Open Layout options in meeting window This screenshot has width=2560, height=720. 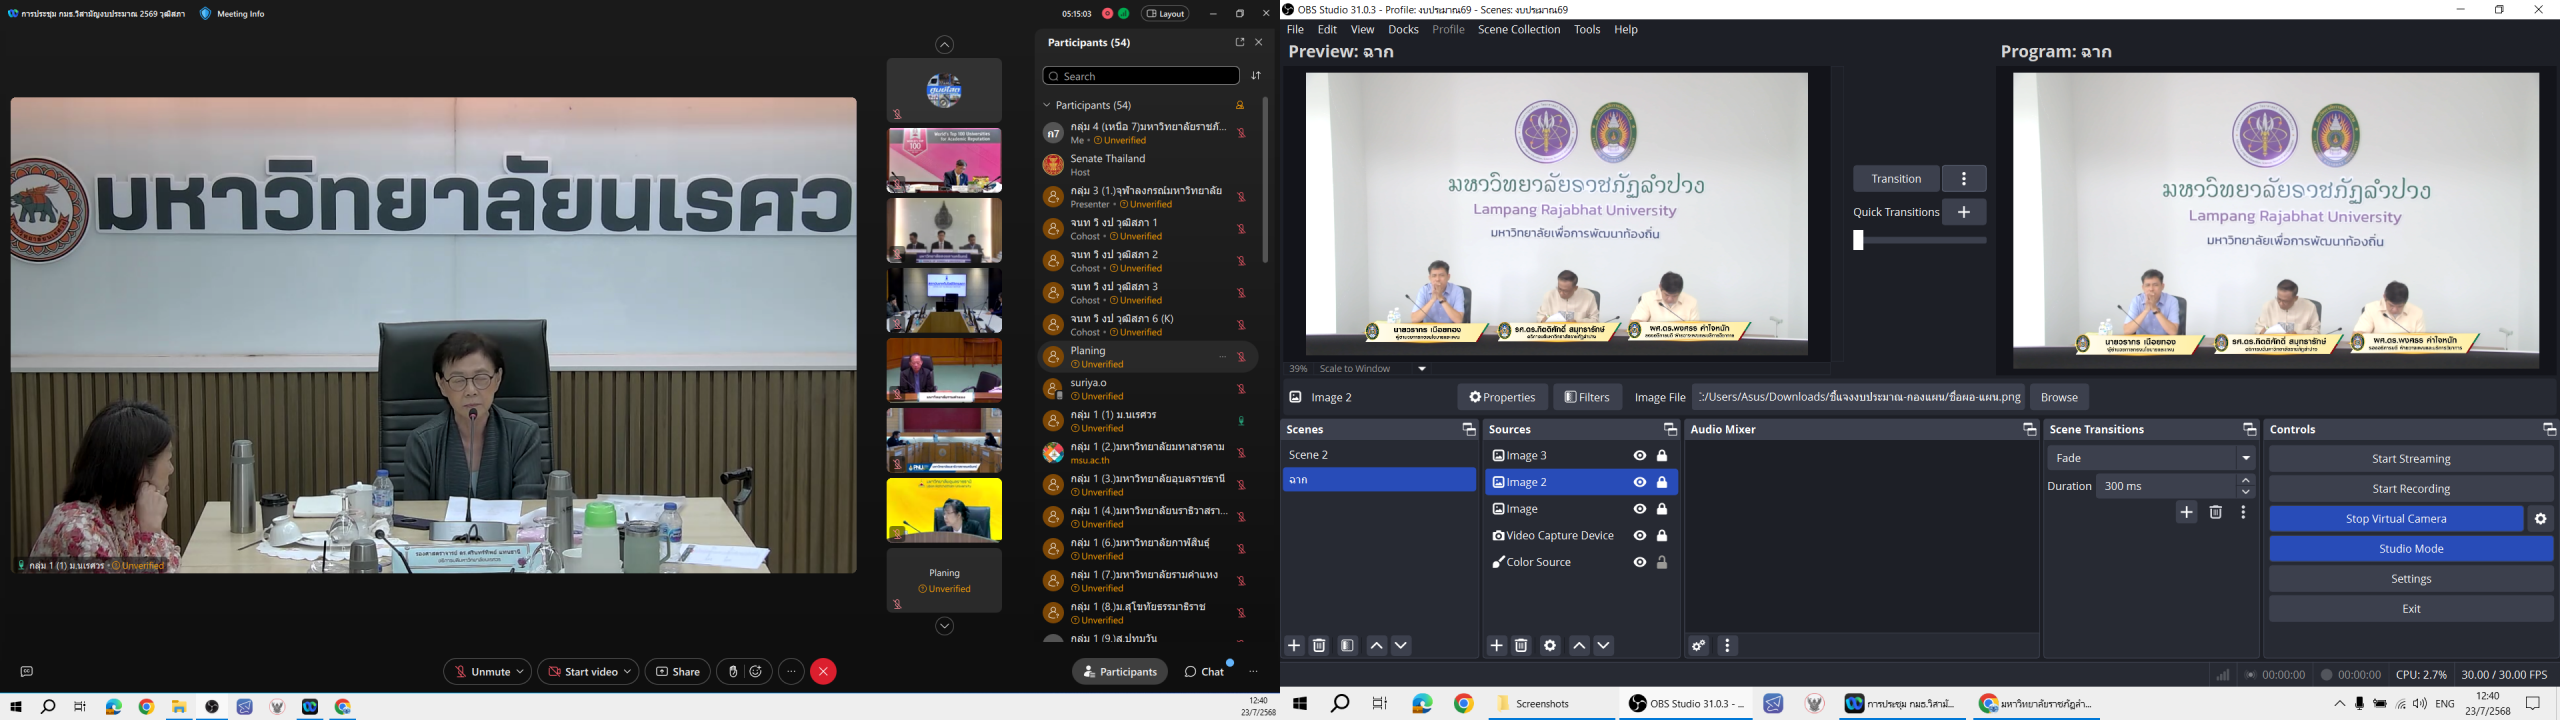(x=1166, y=14)
